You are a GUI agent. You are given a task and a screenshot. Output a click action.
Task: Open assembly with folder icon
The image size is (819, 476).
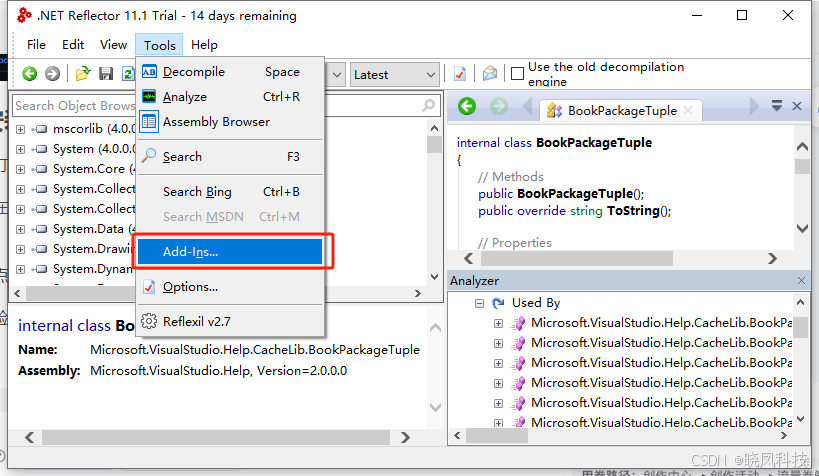(x=83, y=74)
